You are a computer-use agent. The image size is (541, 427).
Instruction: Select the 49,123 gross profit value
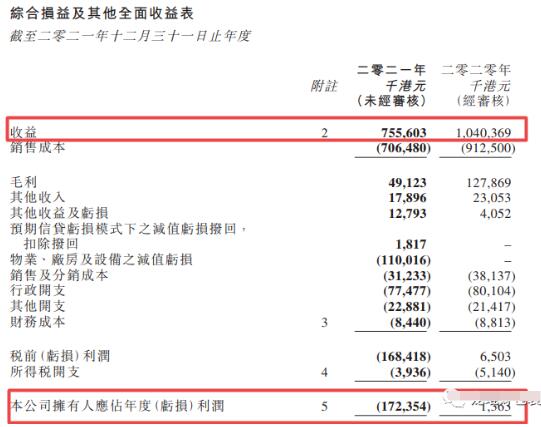click(x=407, y=182)
